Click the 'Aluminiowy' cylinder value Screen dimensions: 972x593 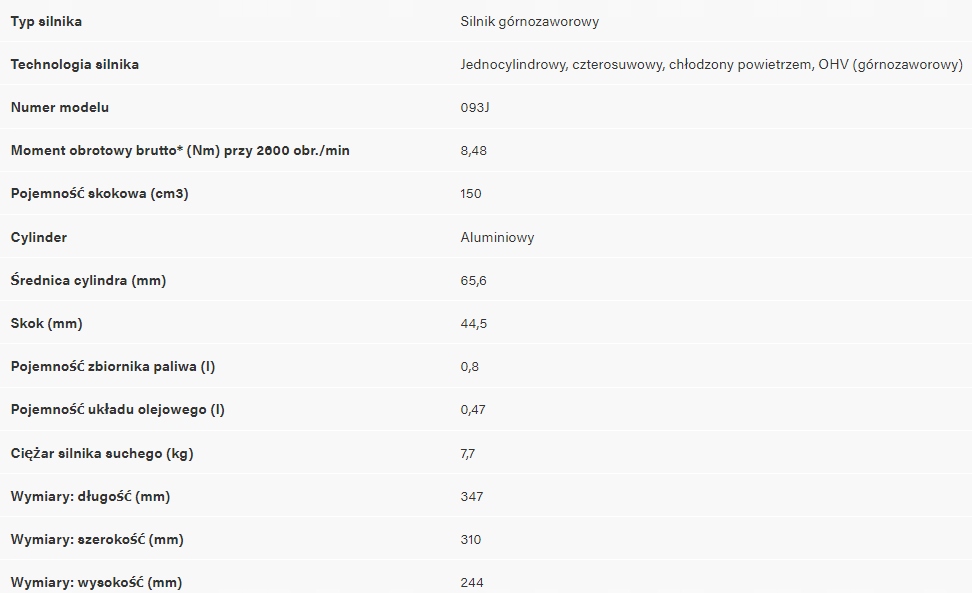[497, 237]
